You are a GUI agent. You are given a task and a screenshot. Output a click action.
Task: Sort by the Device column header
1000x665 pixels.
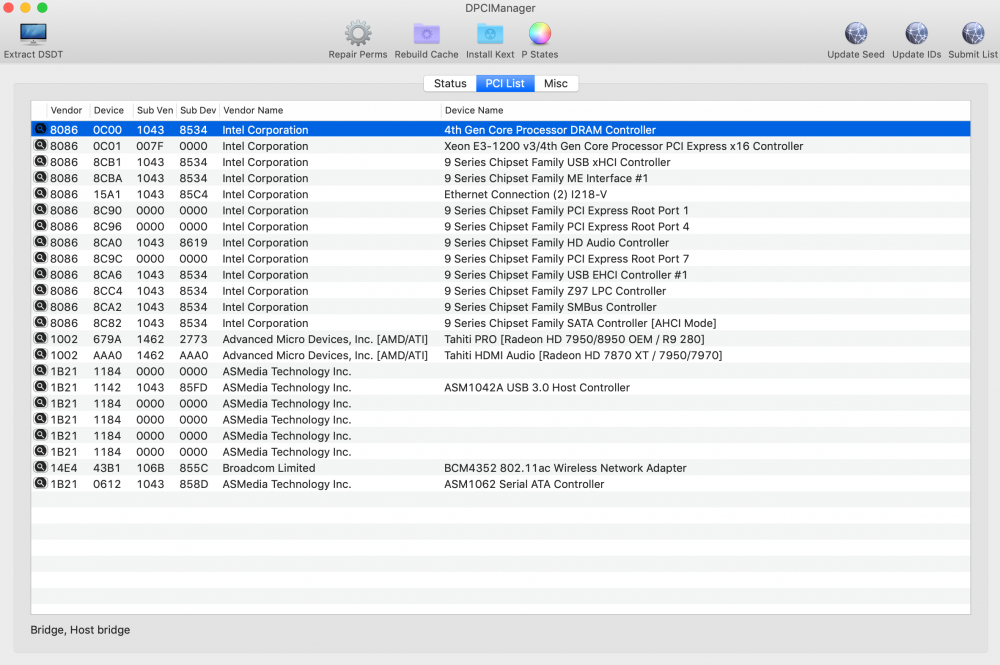click(x=109, y=110)
